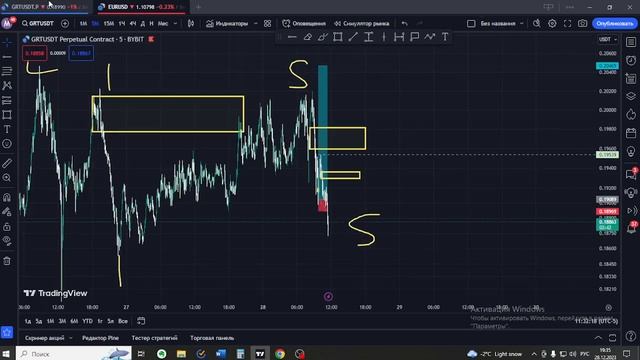Viewport: 640px width, 360px height.
Task: Pick the brush in favorites toolbar
Action: click(x=322, y=37)
